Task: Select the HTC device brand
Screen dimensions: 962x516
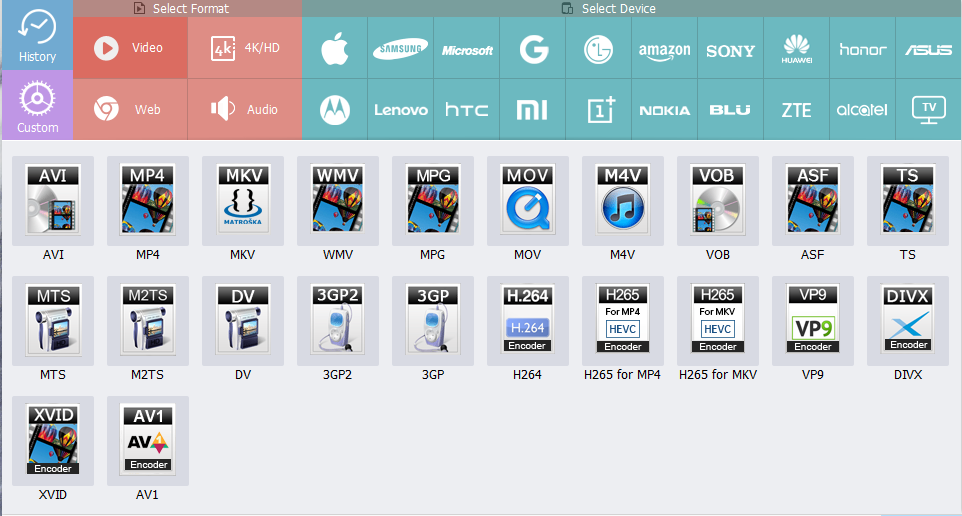Action: click(467, 109)
